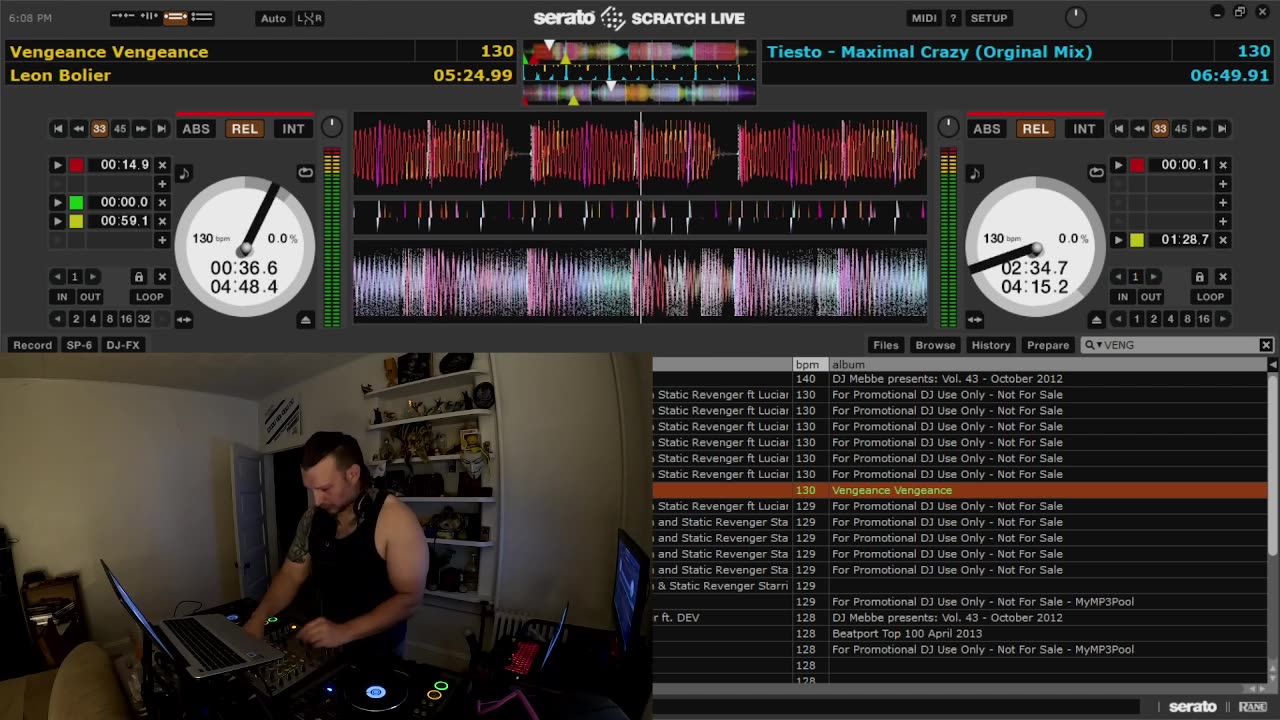Open the Browse panel
Viewport: 1280px width, 720px height.
[935, 345]
